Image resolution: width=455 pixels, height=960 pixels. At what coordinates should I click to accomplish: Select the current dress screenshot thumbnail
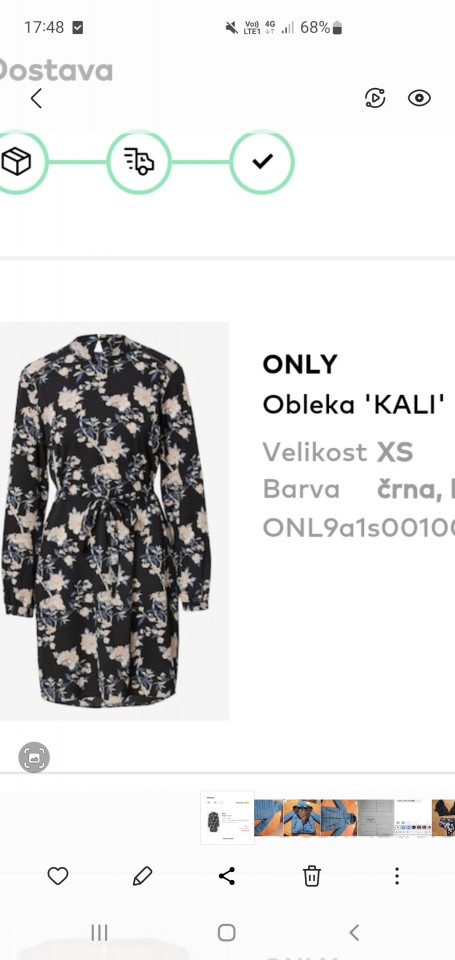click(227, 818)
